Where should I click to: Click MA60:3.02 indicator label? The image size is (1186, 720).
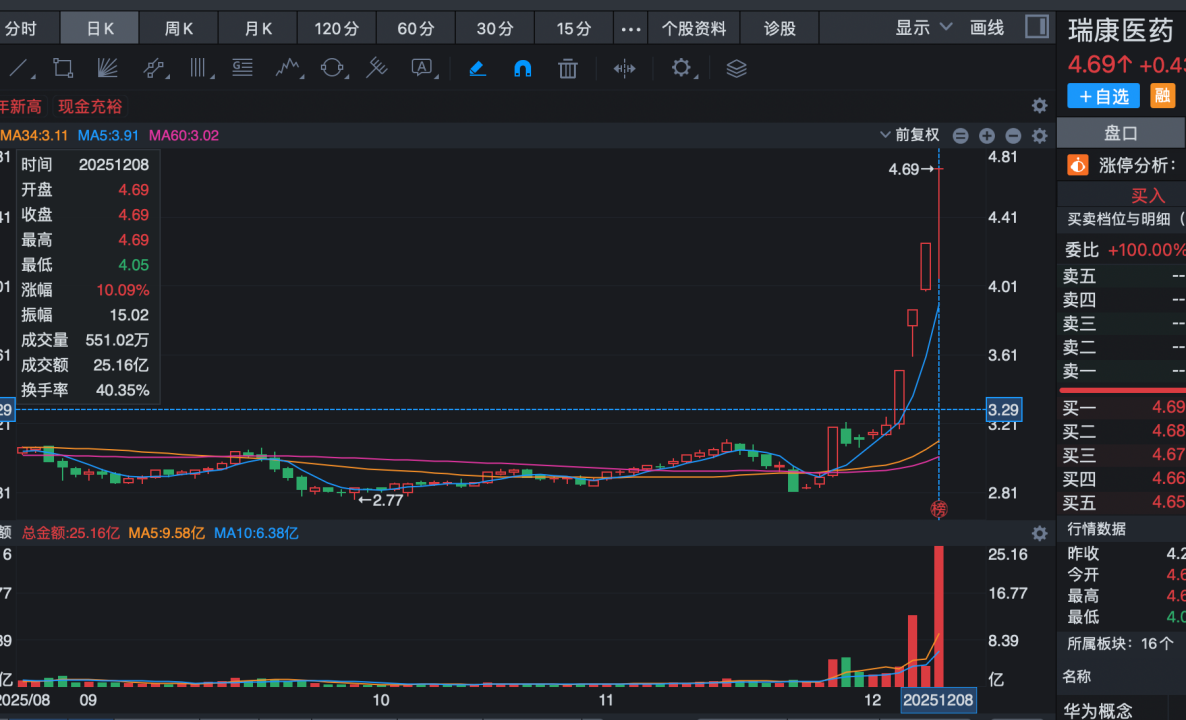(184, 135)
